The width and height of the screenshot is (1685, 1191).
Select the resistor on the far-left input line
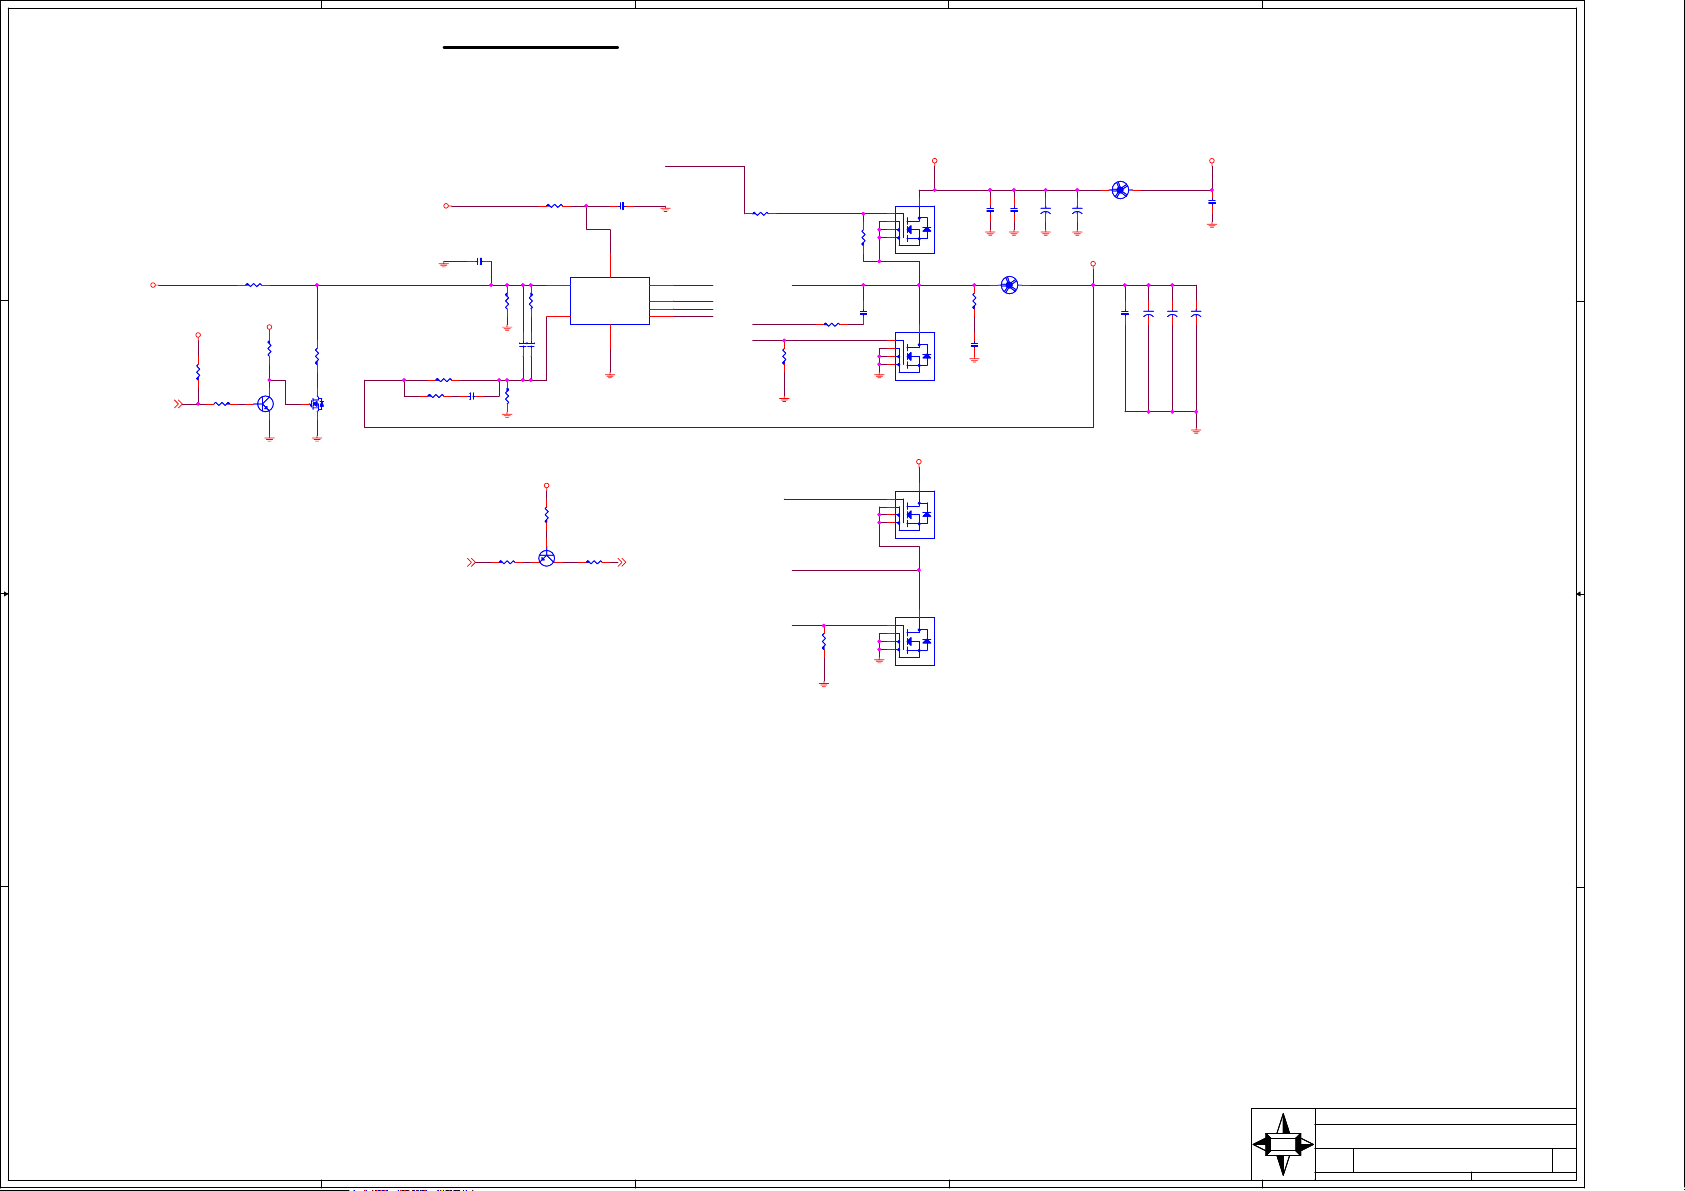(x=254, y=285)
